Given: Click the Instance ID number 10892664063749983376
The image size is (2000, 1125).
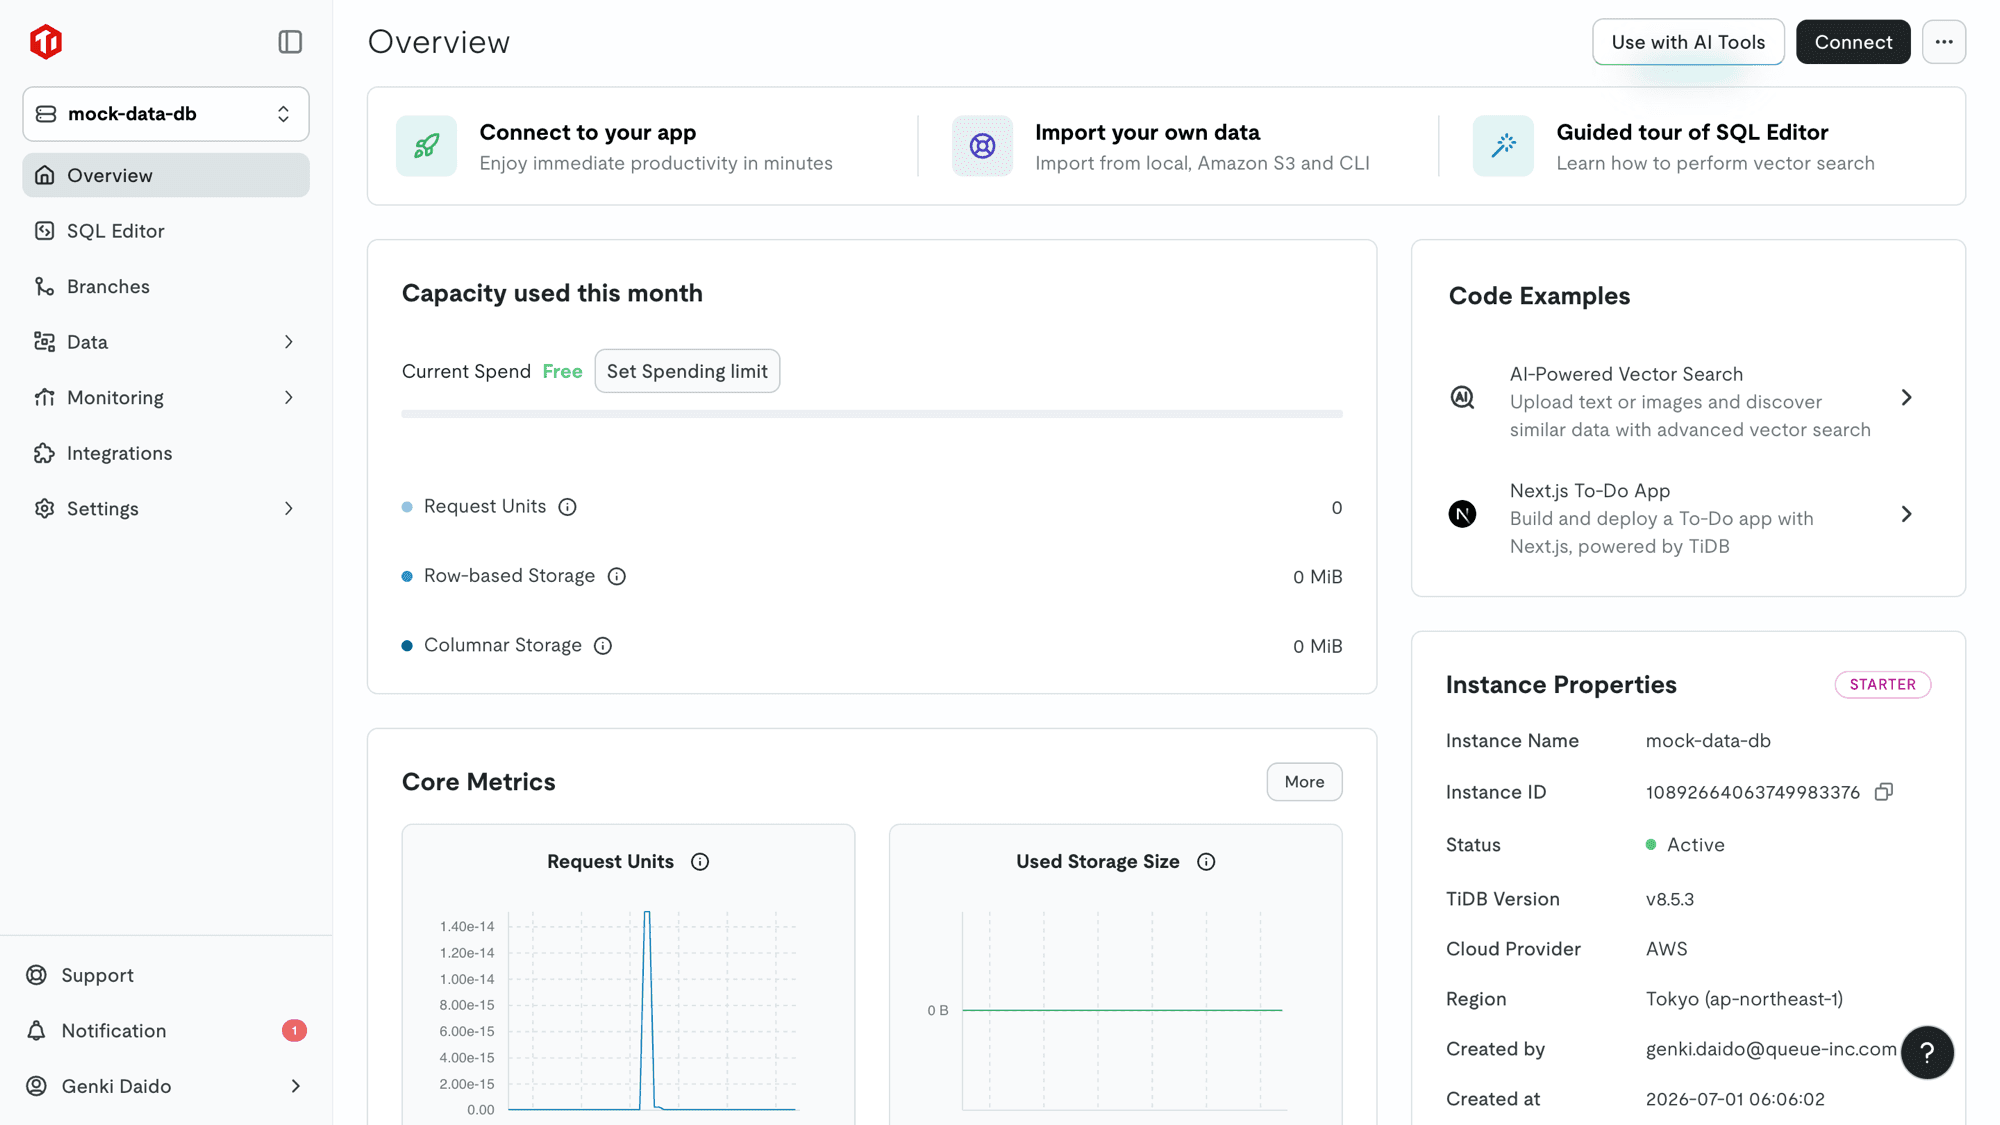Looking at the screenshot, I should pyautogui.click(x=1753, y=793).
